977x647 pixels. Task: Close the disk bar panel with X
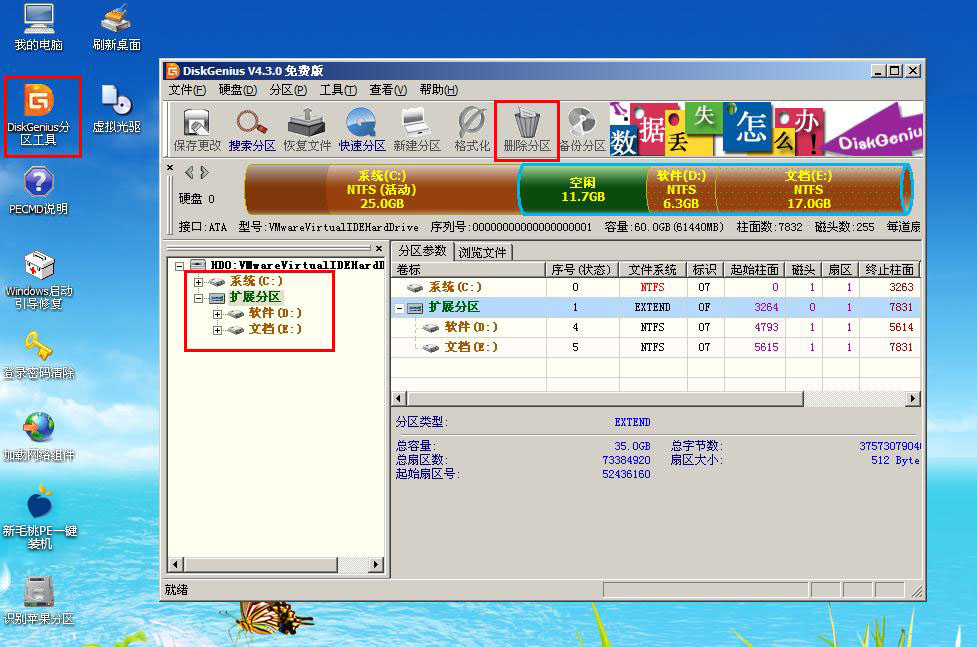[x=170, y=168]
